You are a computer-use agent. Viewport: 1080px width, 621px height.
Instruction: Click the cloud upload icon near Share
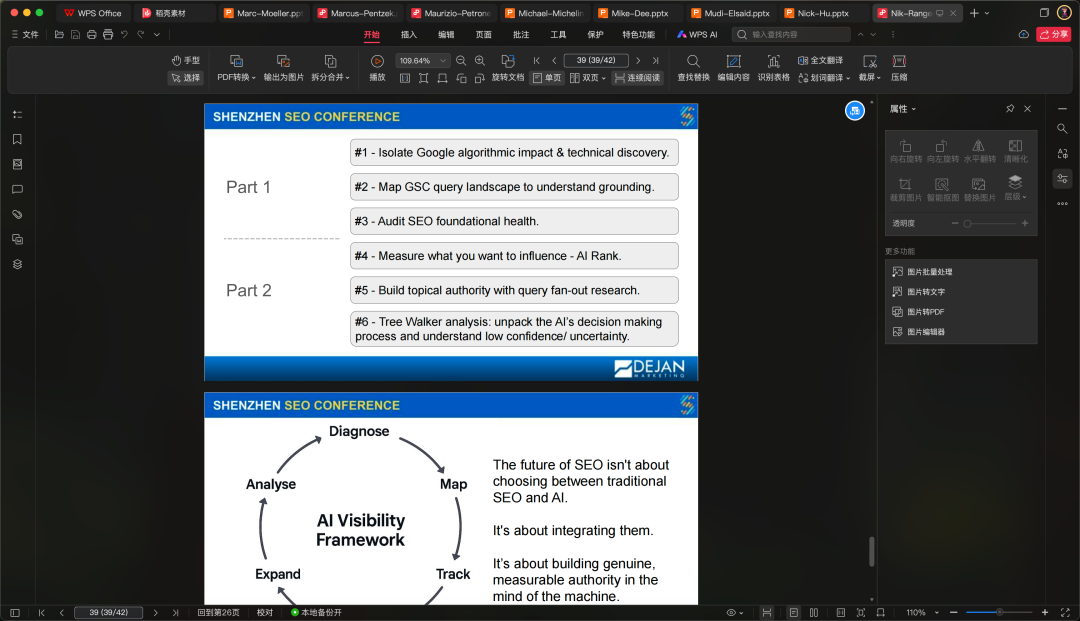[x=1024, y=34]
